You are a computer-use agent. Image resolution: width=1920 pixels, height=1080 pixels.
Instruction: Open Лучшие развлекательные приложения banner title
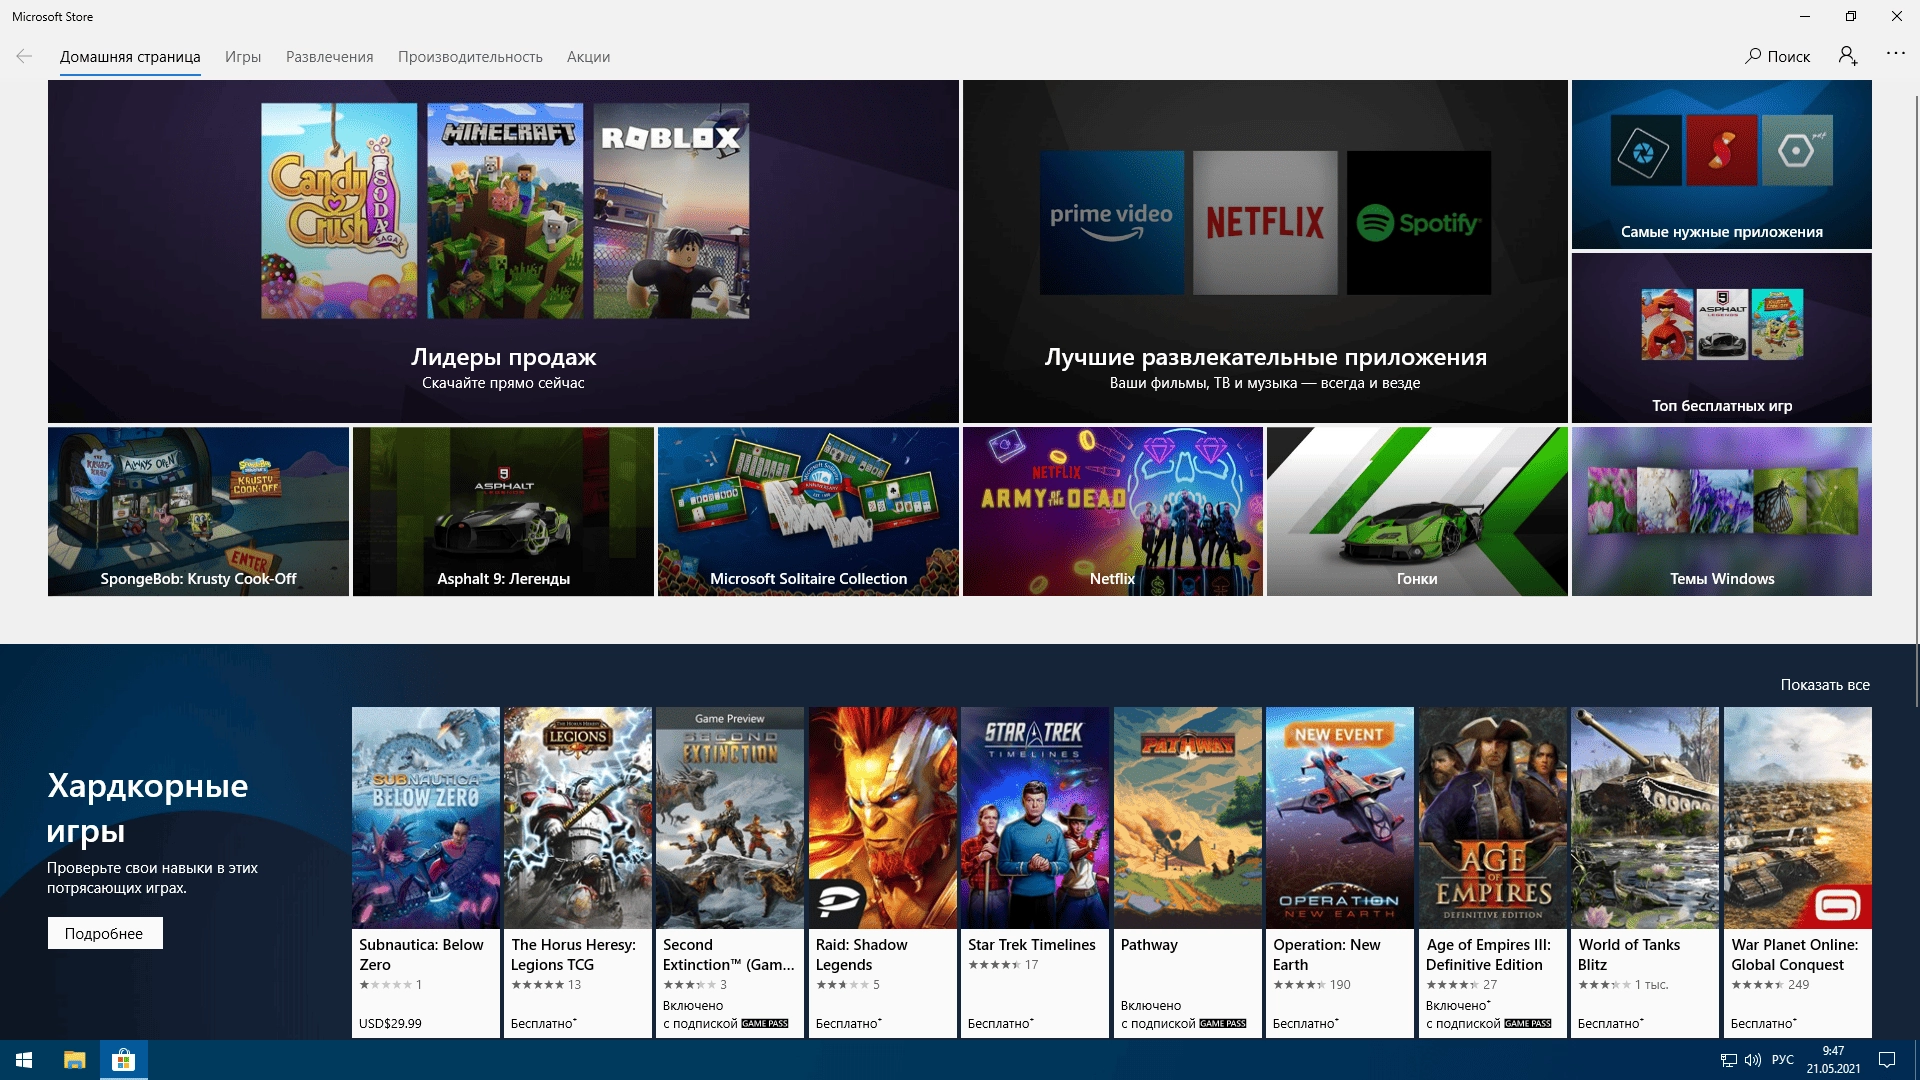point(1265,357)
